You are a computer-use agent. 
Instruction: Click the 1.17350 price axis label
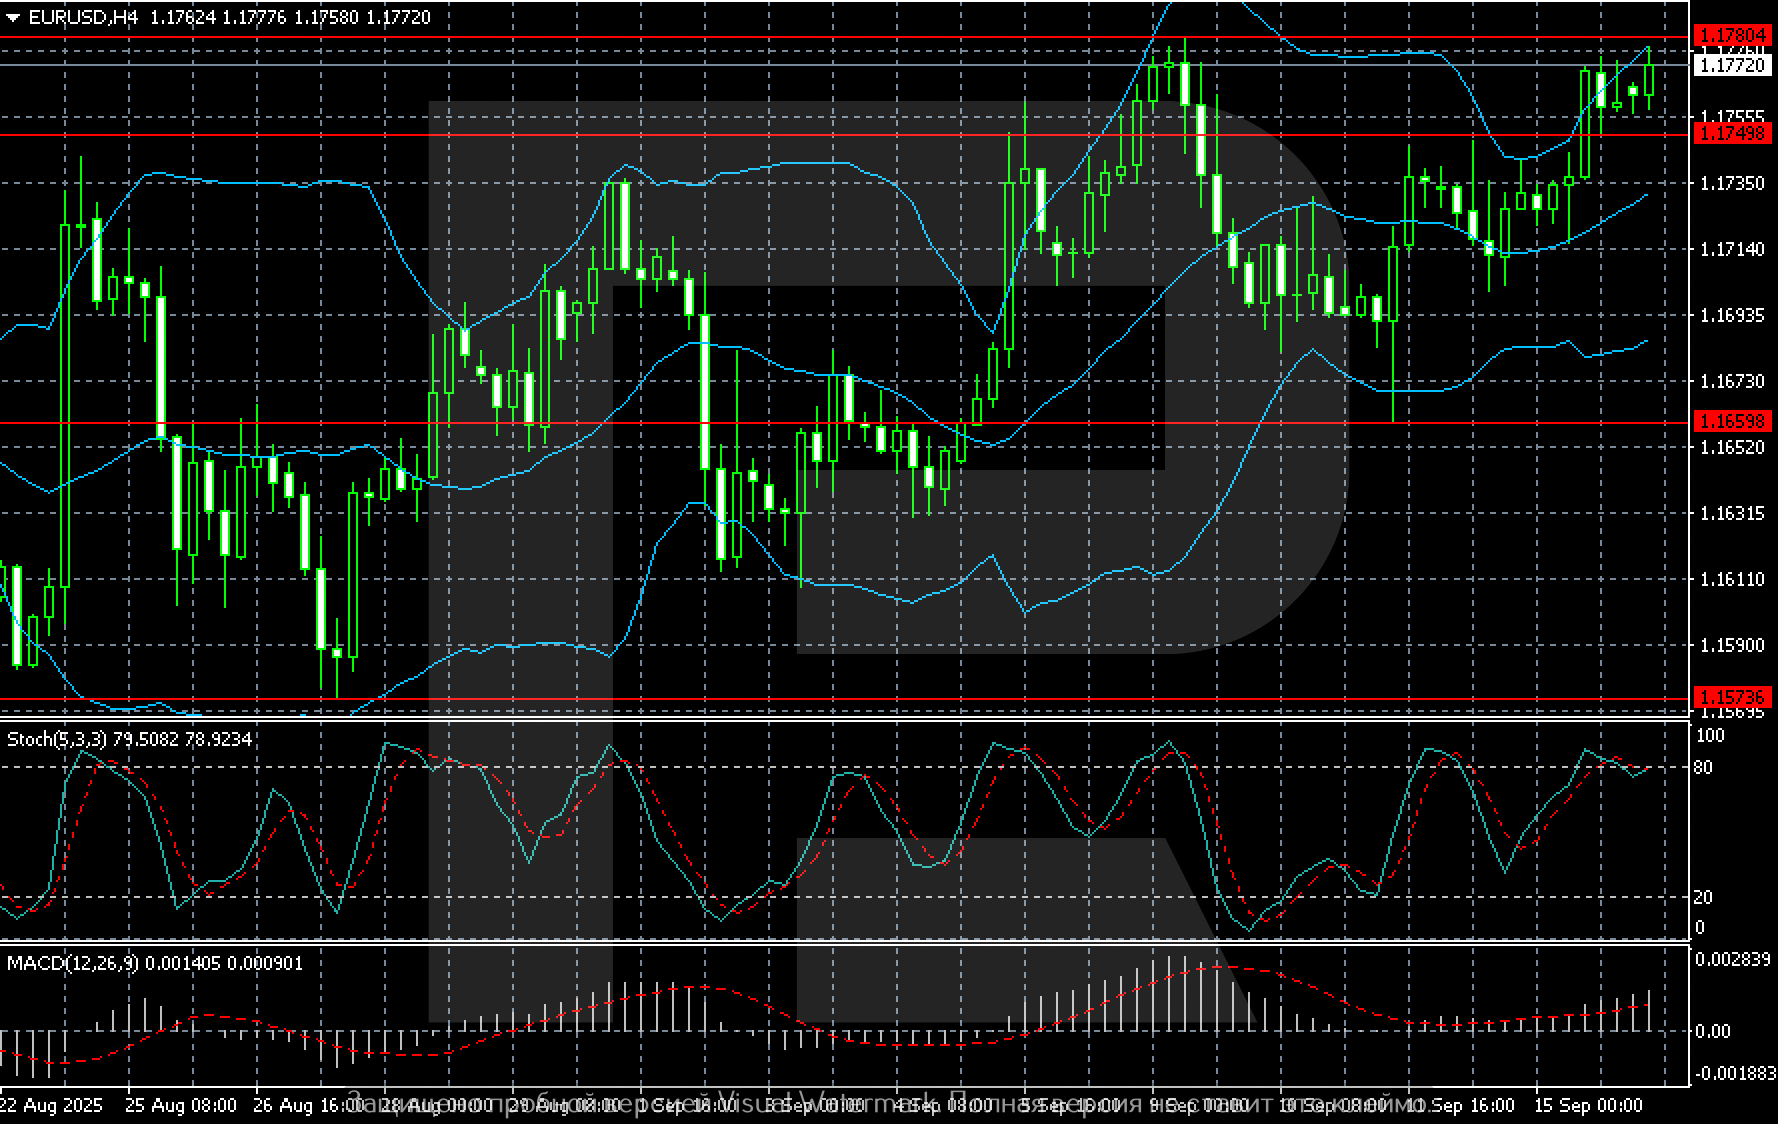point(1732,183)
